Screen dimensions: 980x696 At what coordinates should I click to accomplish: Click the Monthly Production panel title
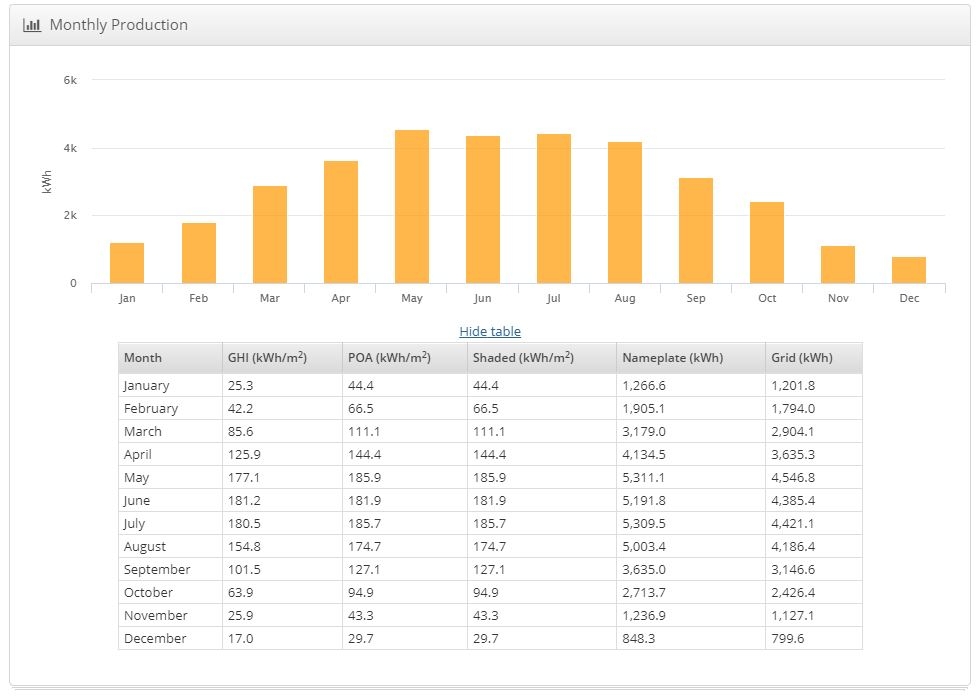[118, 25]
